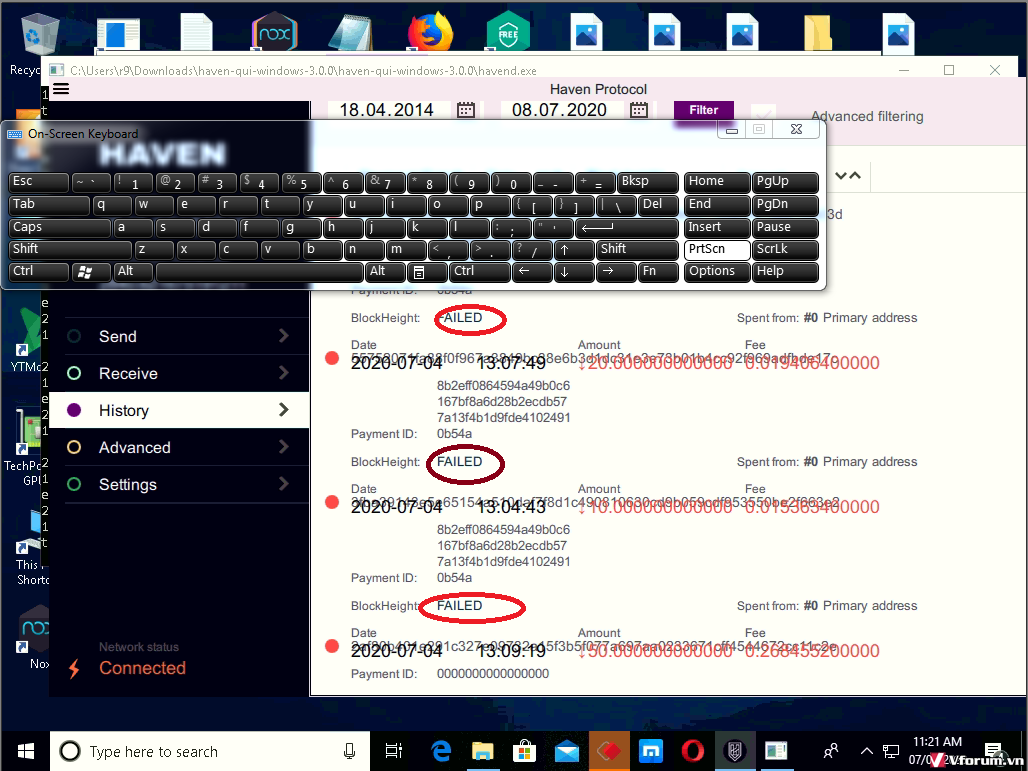Click the down arrow key on On-Screen Keyboard
Screen dimensions: 1028x771
pyautogui.click(x=574, y=272)
